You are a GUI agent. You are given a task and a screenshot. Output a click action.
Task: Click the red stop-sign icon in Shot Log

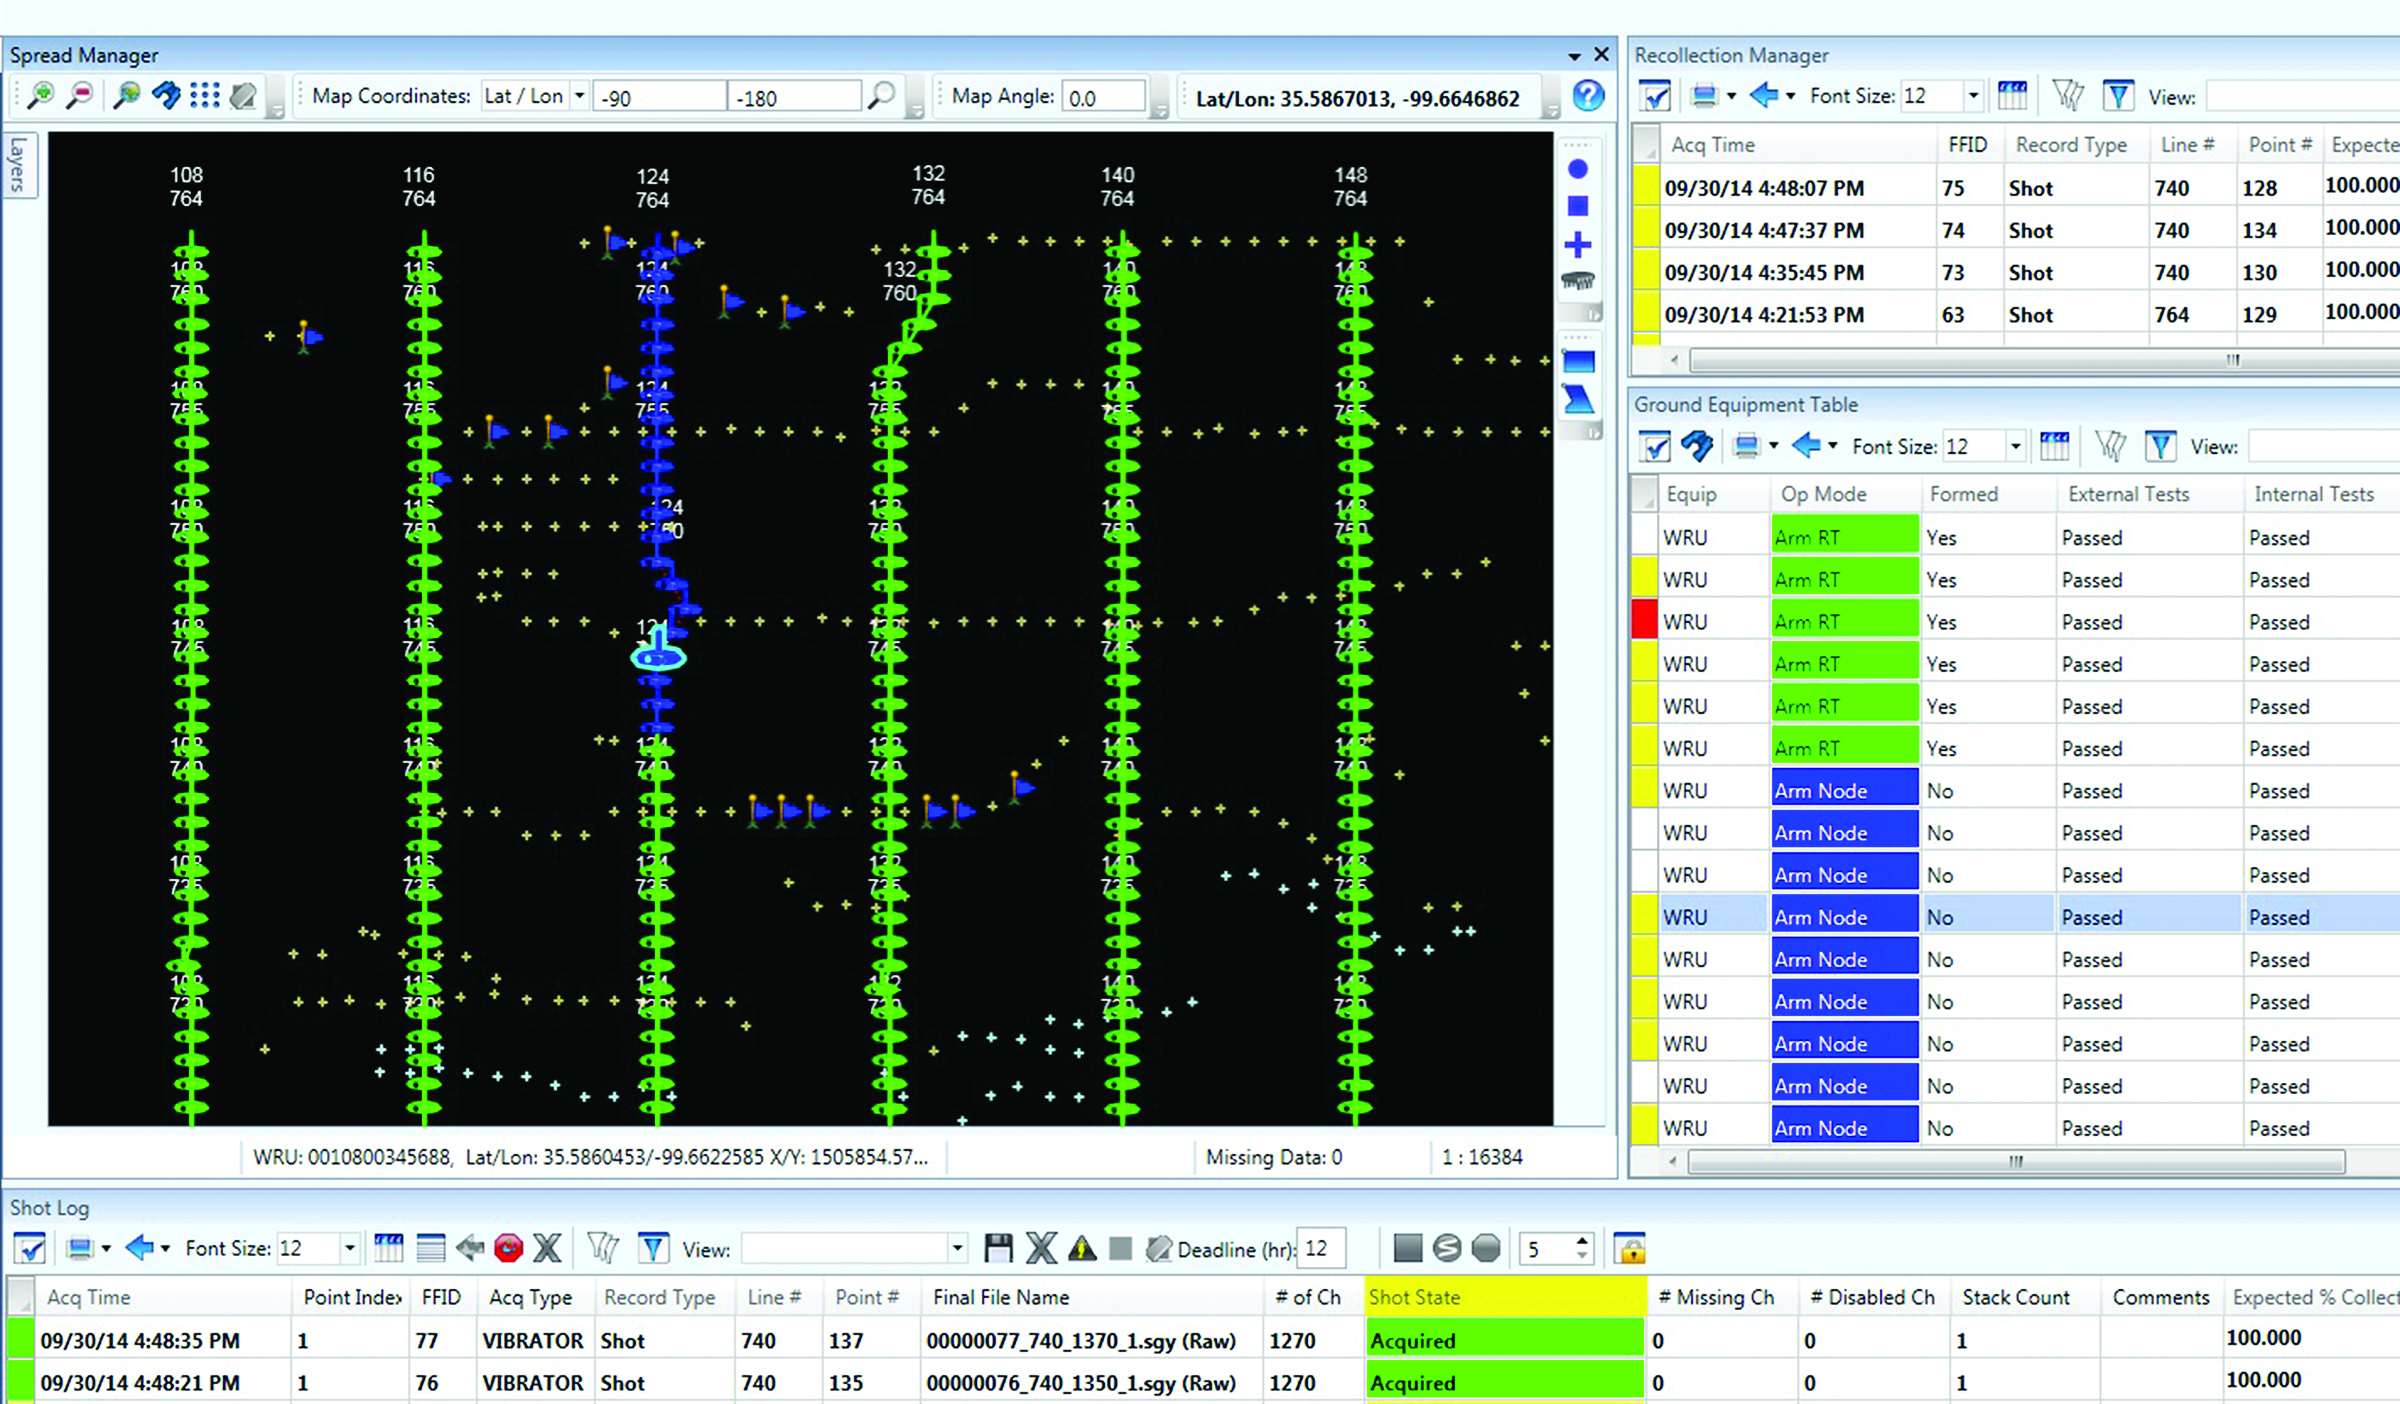(508, 1247)
